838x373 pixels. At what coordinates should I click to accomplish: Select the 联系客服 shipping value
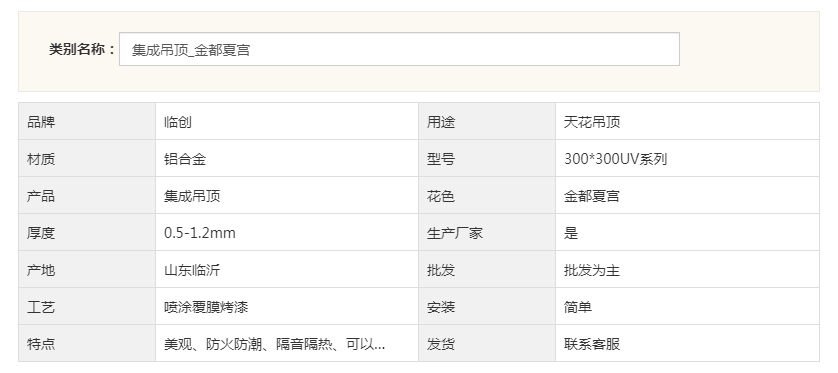(592, 344)
